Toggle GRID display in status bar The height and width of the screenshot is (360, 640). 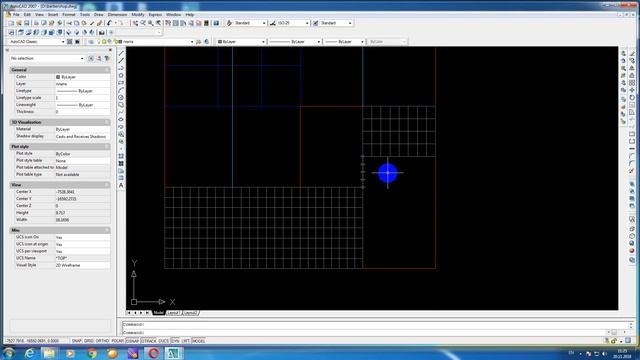[x=89, y=341]
